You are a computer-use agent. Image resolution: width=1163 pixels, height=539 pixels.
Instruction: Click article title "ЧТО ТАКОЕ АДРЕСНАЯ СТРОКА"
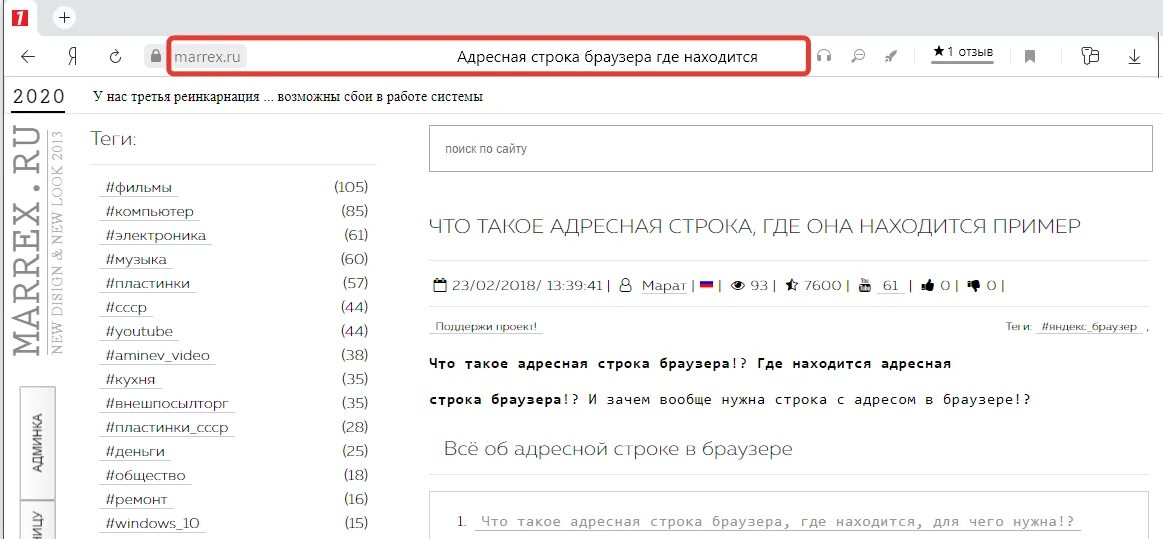point(755,226)
